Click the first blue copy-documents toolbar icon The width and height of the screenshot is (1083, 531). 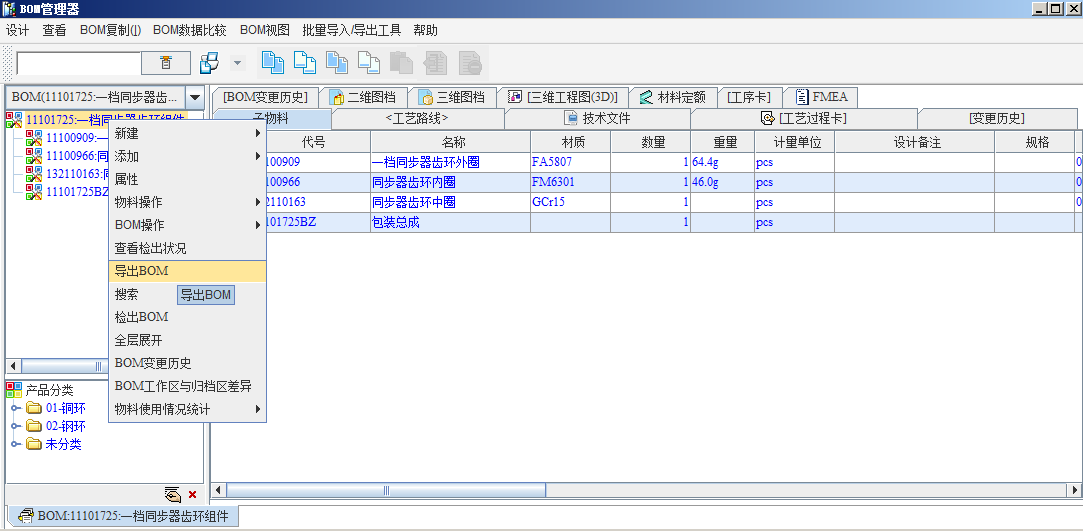pyautogui.click(x=272, y=63)
